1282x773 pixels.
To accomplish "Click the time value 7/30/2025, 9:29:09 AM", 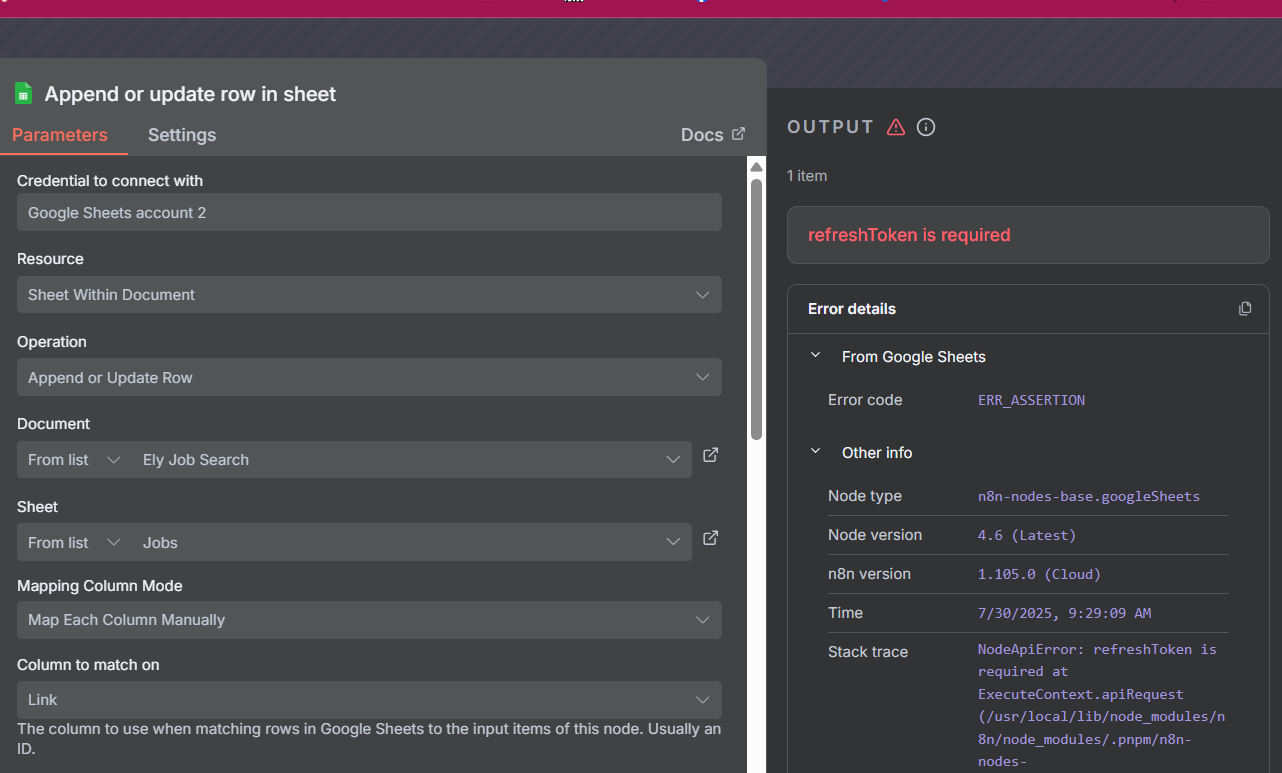I will tap(1064, 613).
